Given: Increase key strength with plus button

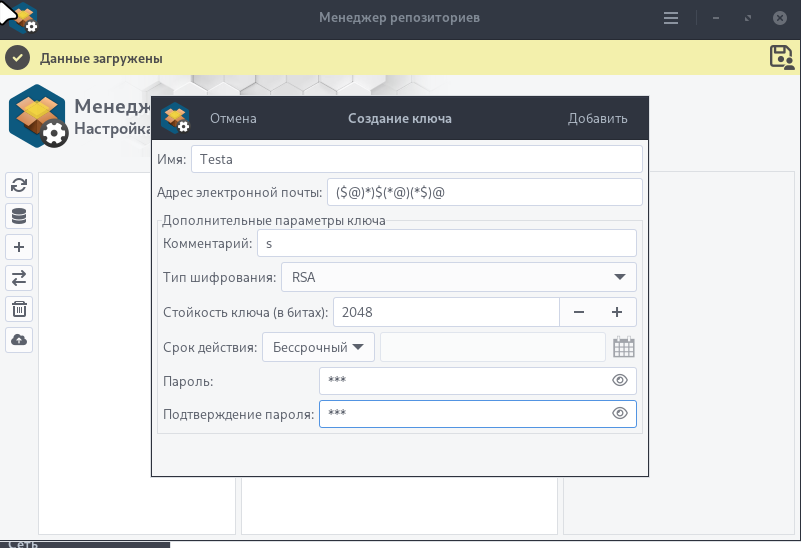Looking at the screenshot, I should click(x=617, y=312).
